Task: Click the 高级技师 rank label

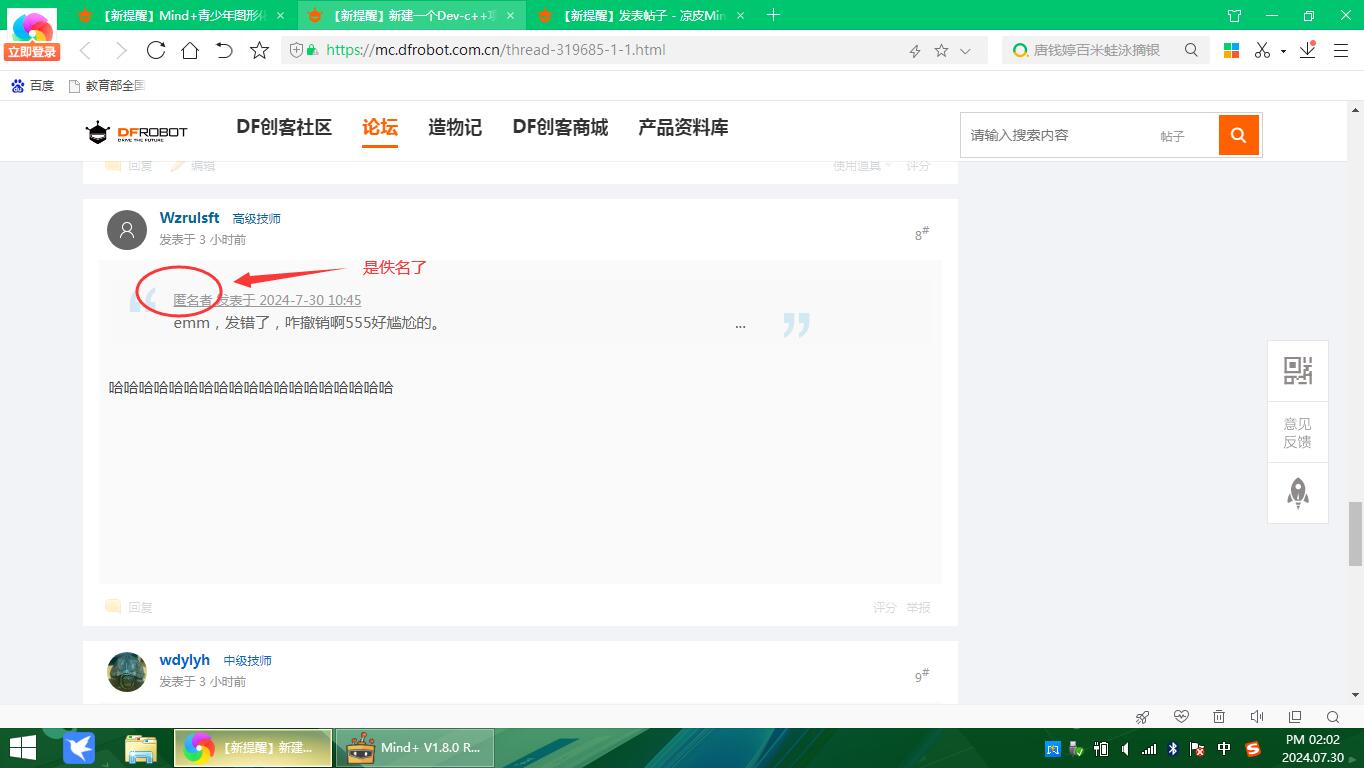Action: tap(256, 218)
